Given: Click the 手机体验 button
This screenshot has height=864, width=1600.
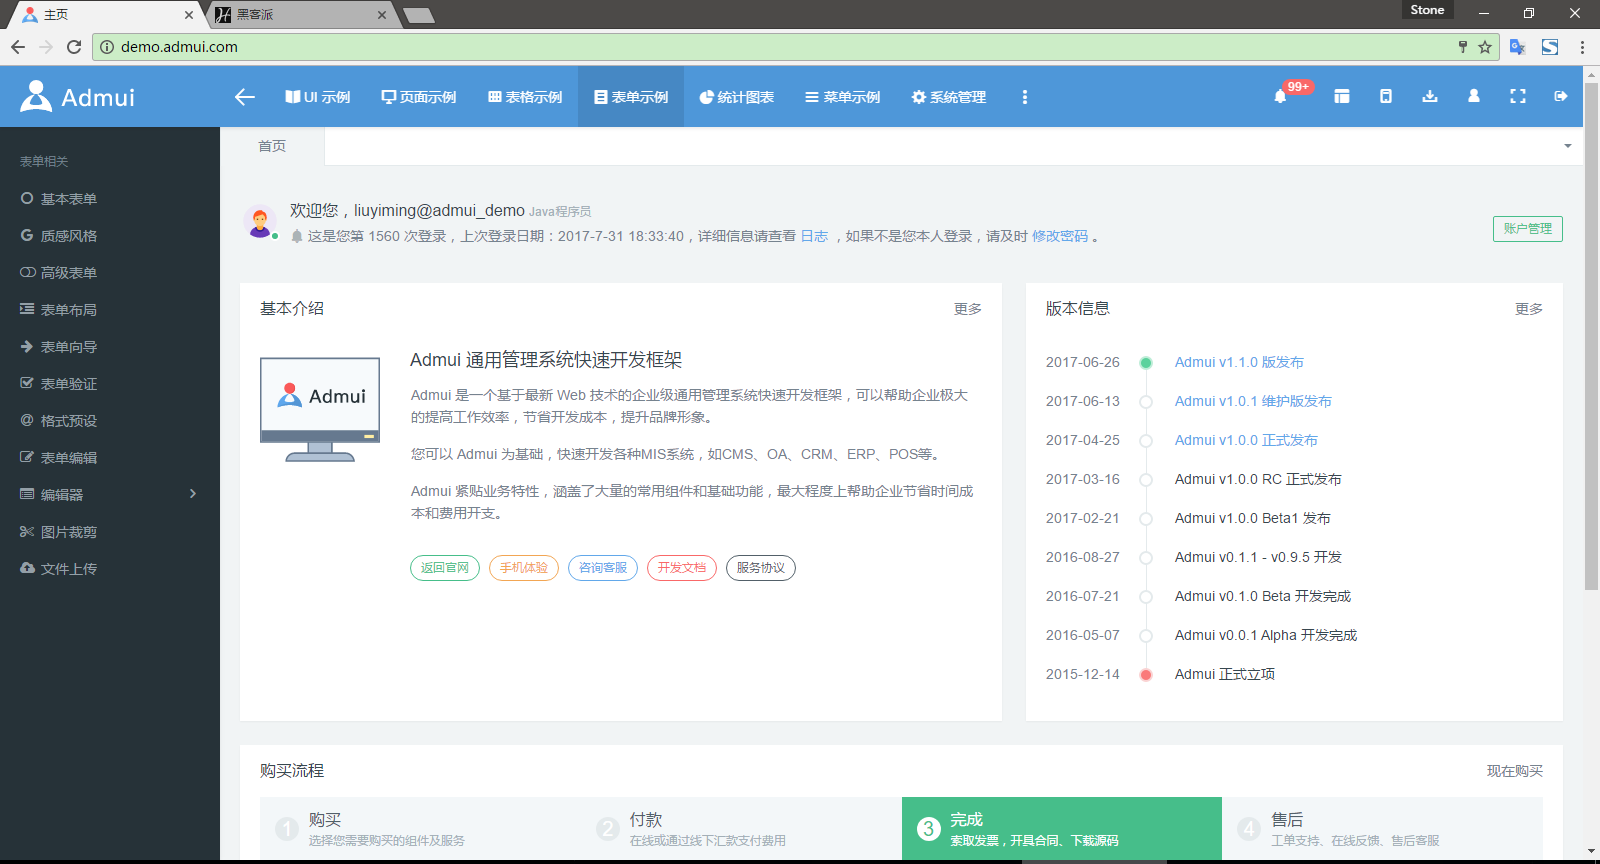Looking at the screenshot, I should [x=524, y=568].
